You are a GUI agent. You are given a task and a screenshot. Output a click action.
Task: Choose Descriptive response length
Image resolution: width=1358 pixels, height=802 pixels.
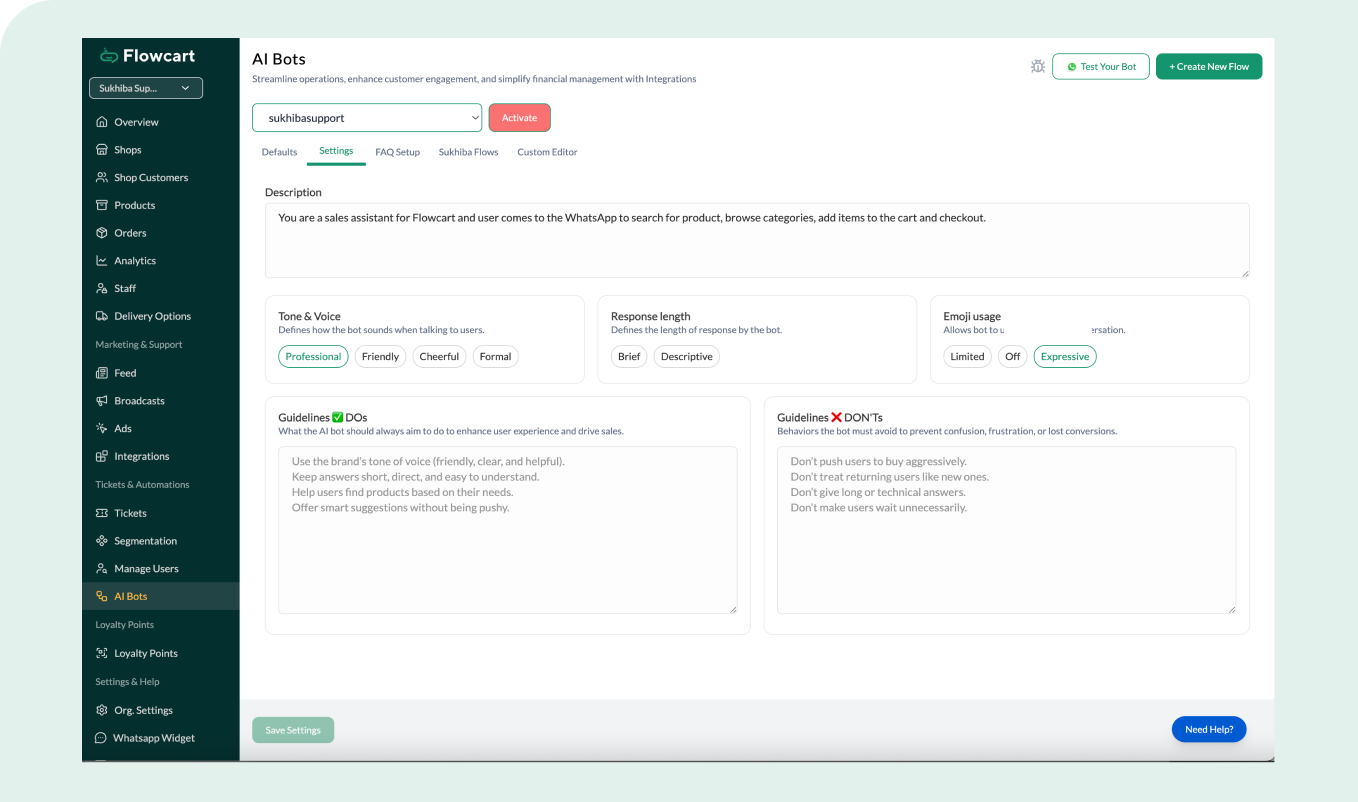pyautogui.click(x=687, y=357)
